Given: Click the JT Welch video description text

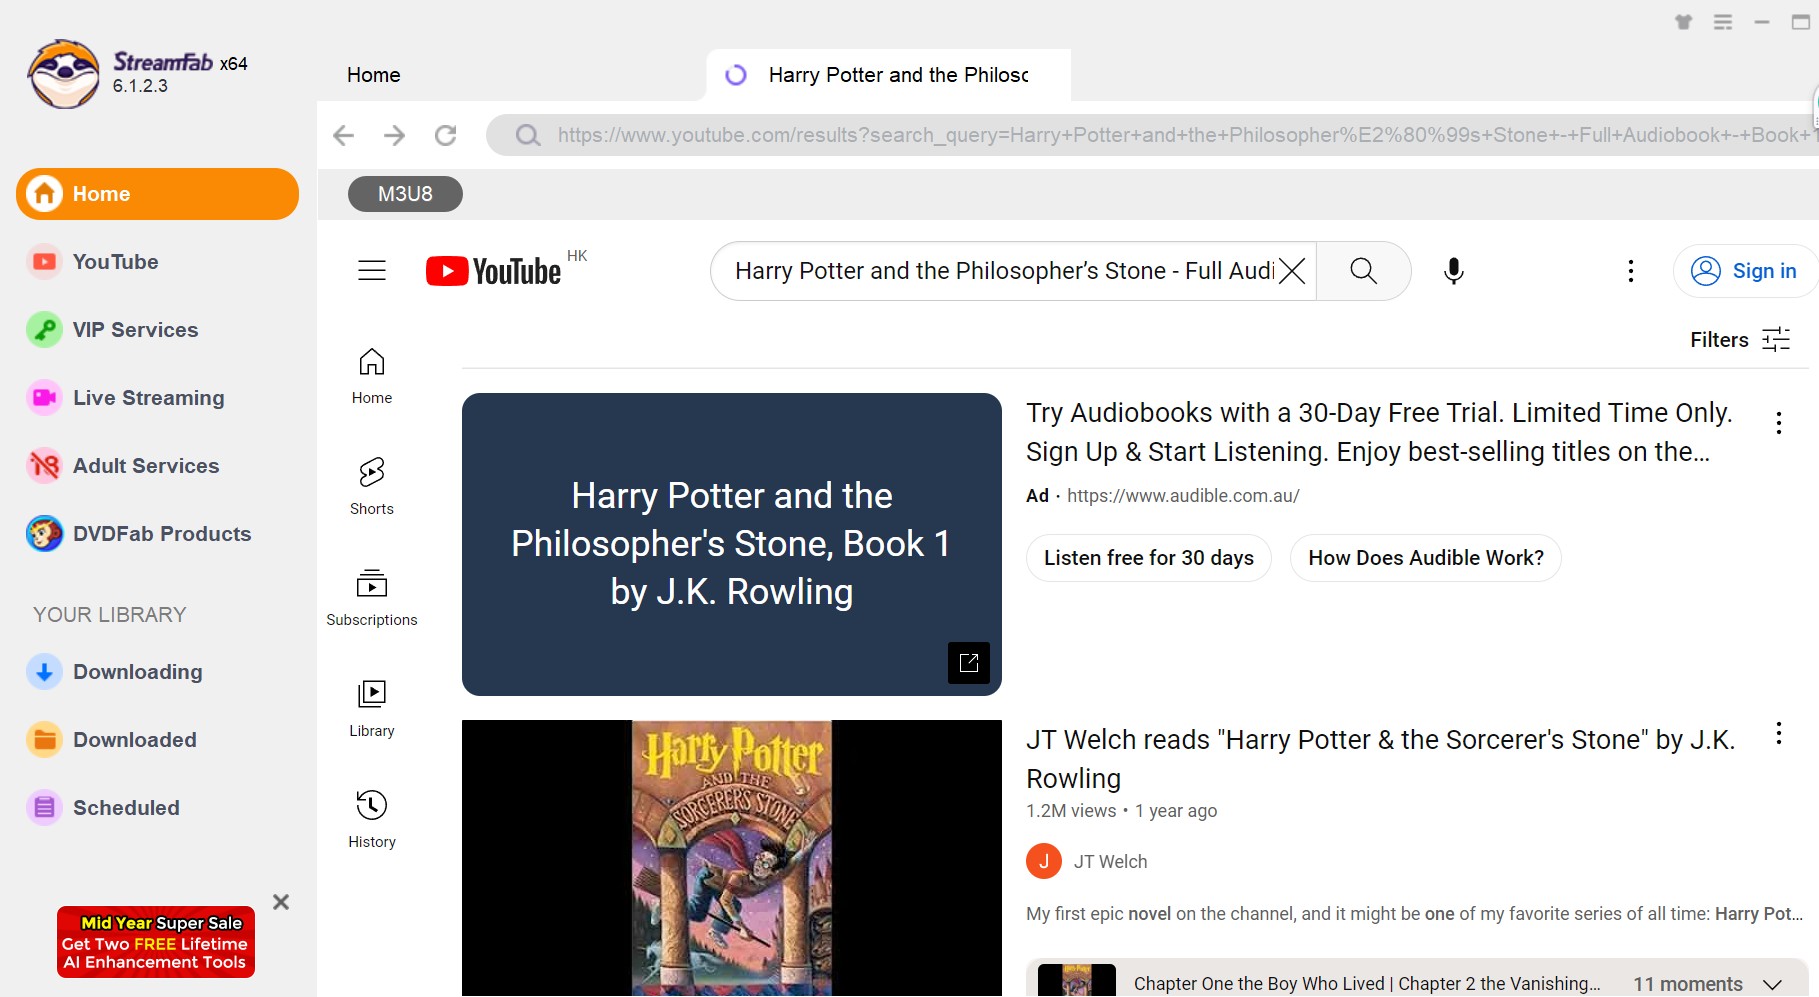Looking at the screenshot, I should pyautogui.click(x=1415, y=914).
